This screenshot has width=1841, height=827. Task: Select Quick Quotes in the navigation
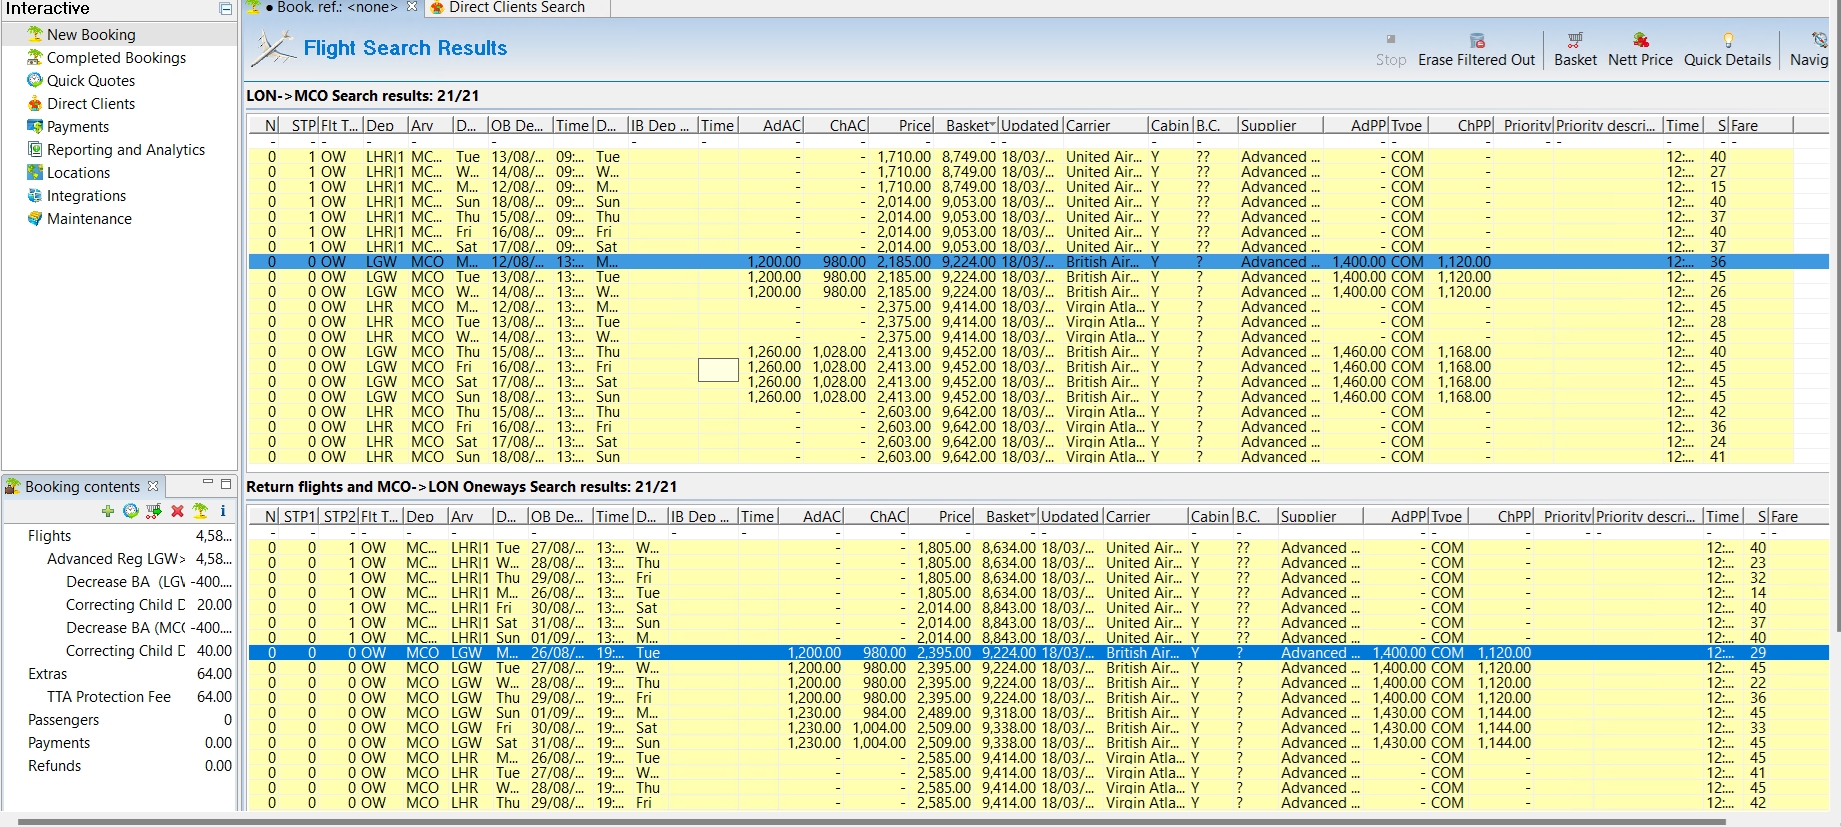(90, 81)
